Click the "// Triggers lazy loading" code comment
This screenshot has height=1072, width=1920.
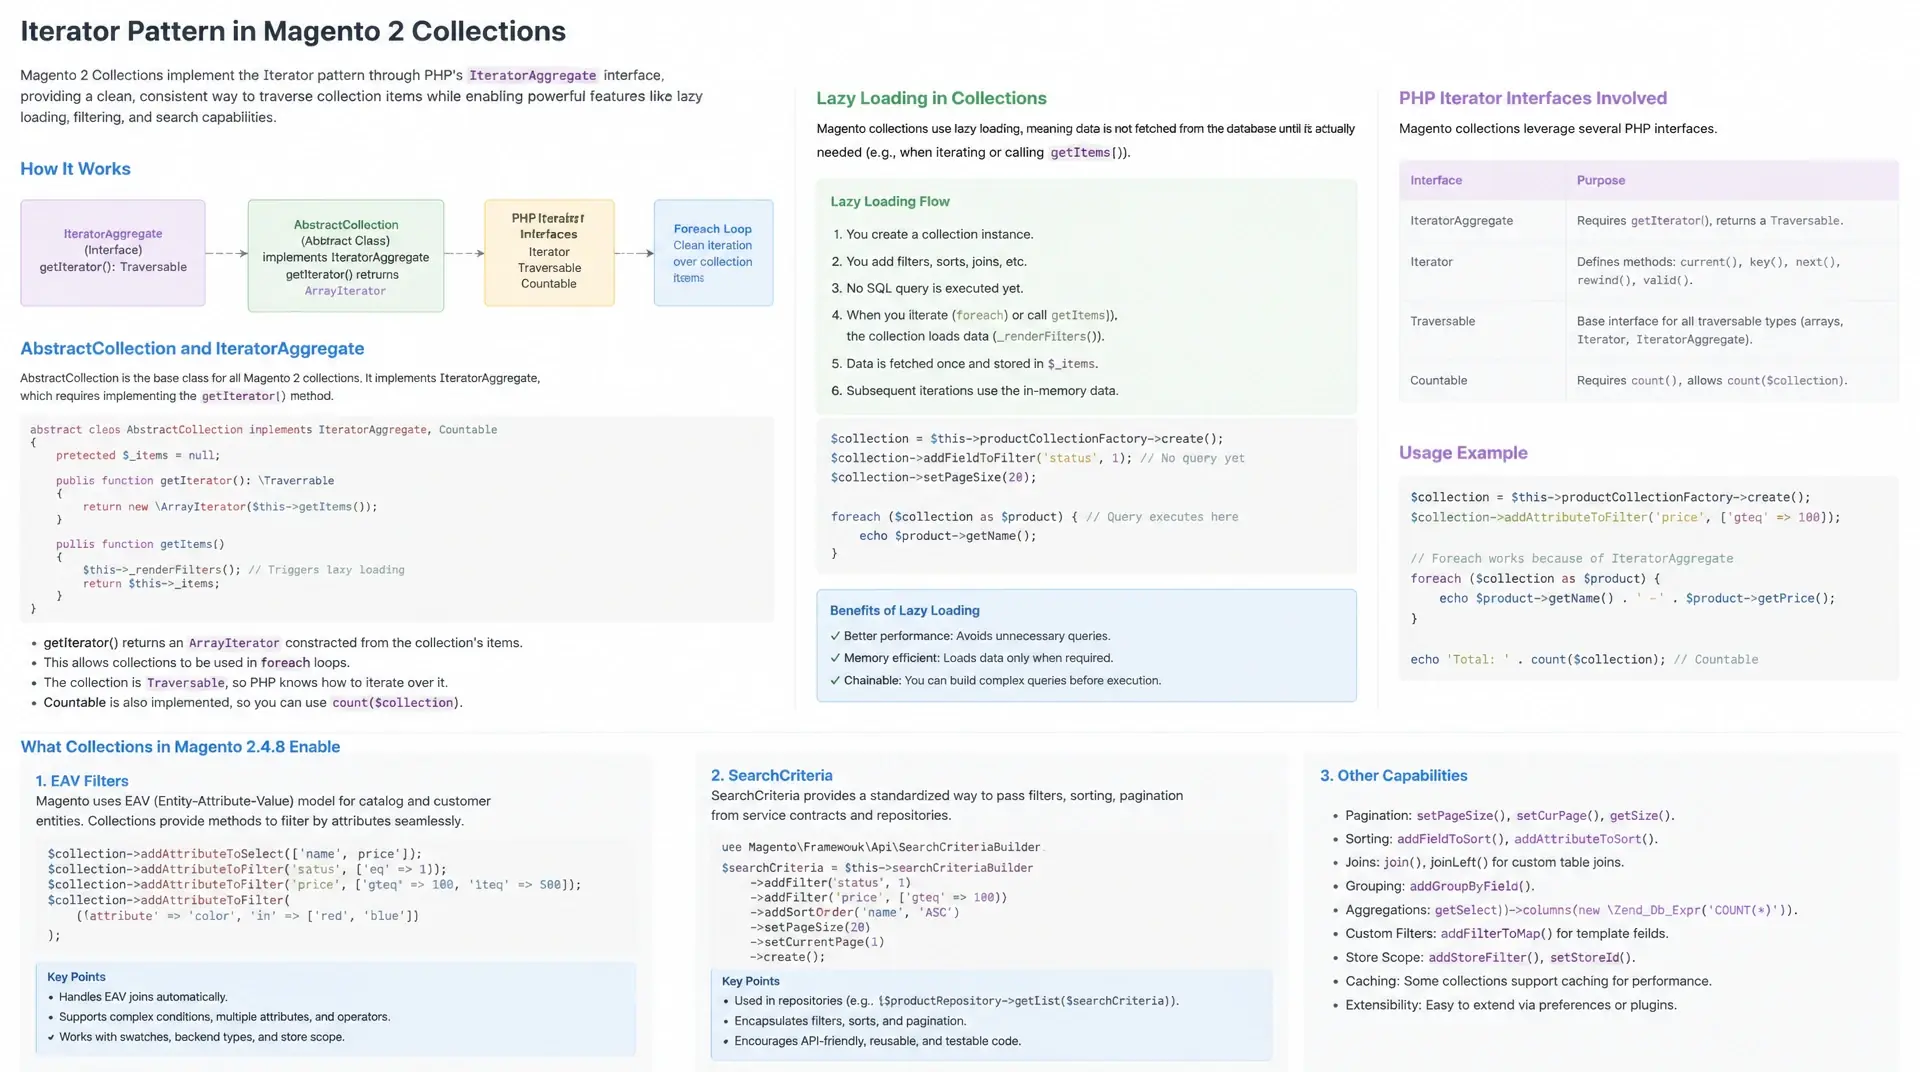(x=326, y=569)
